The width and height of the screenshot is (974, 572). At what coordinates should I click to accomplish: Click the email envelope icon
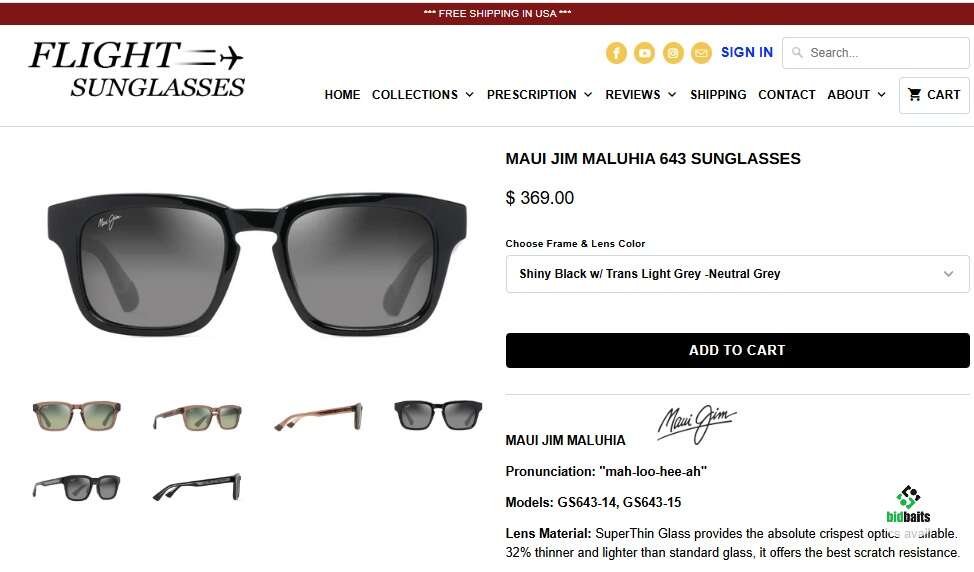tap(701, 53)
